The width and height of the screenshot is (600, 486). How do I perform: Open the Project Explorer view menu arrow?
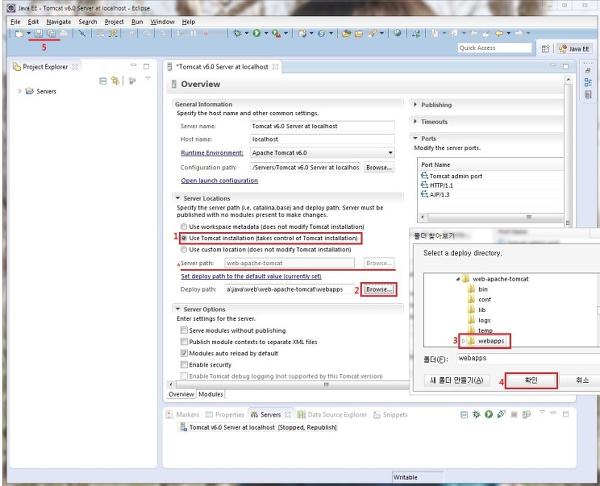148,78
